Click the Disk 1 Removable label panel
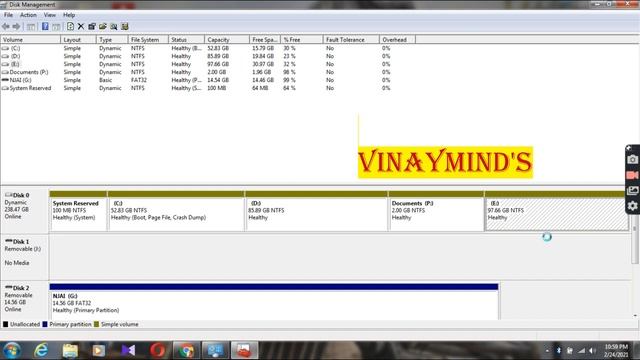This screenshot has height=360, width=640. pos(24,257)
